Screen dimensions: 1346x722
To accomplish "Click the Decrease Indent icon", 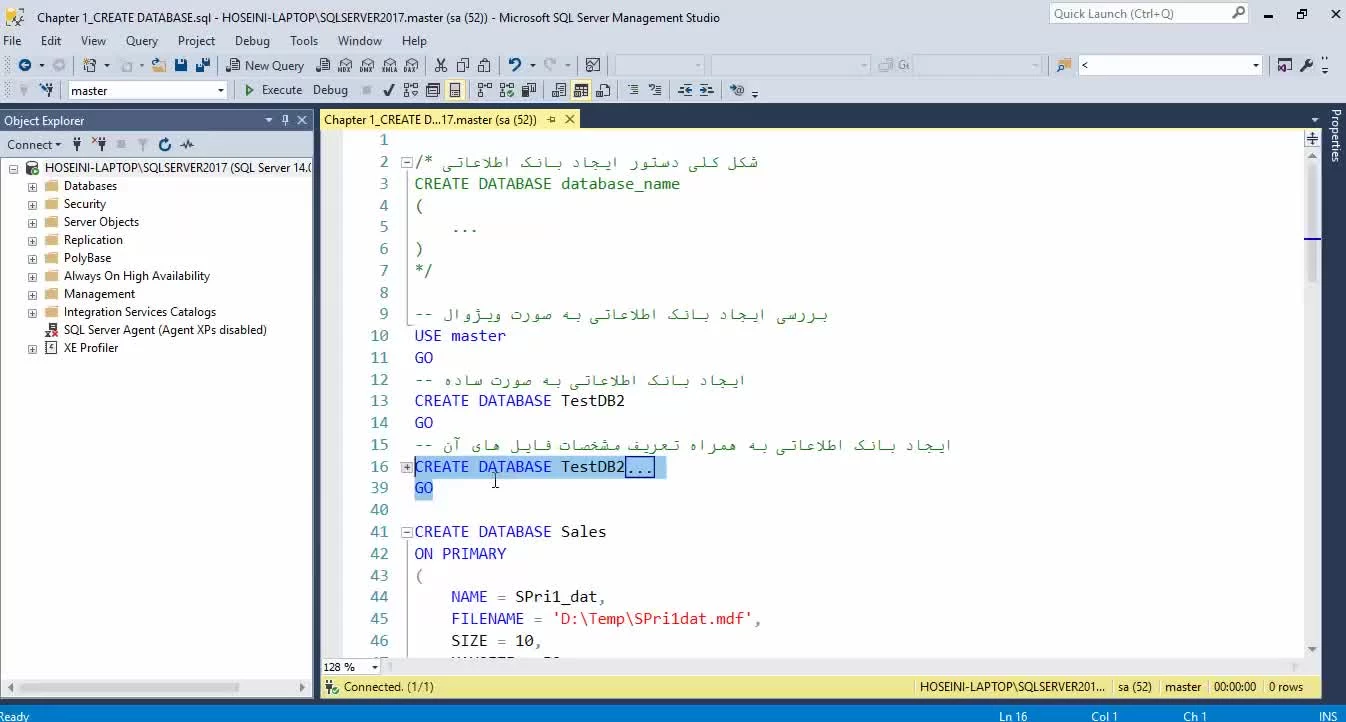I will tap(685, 90).
